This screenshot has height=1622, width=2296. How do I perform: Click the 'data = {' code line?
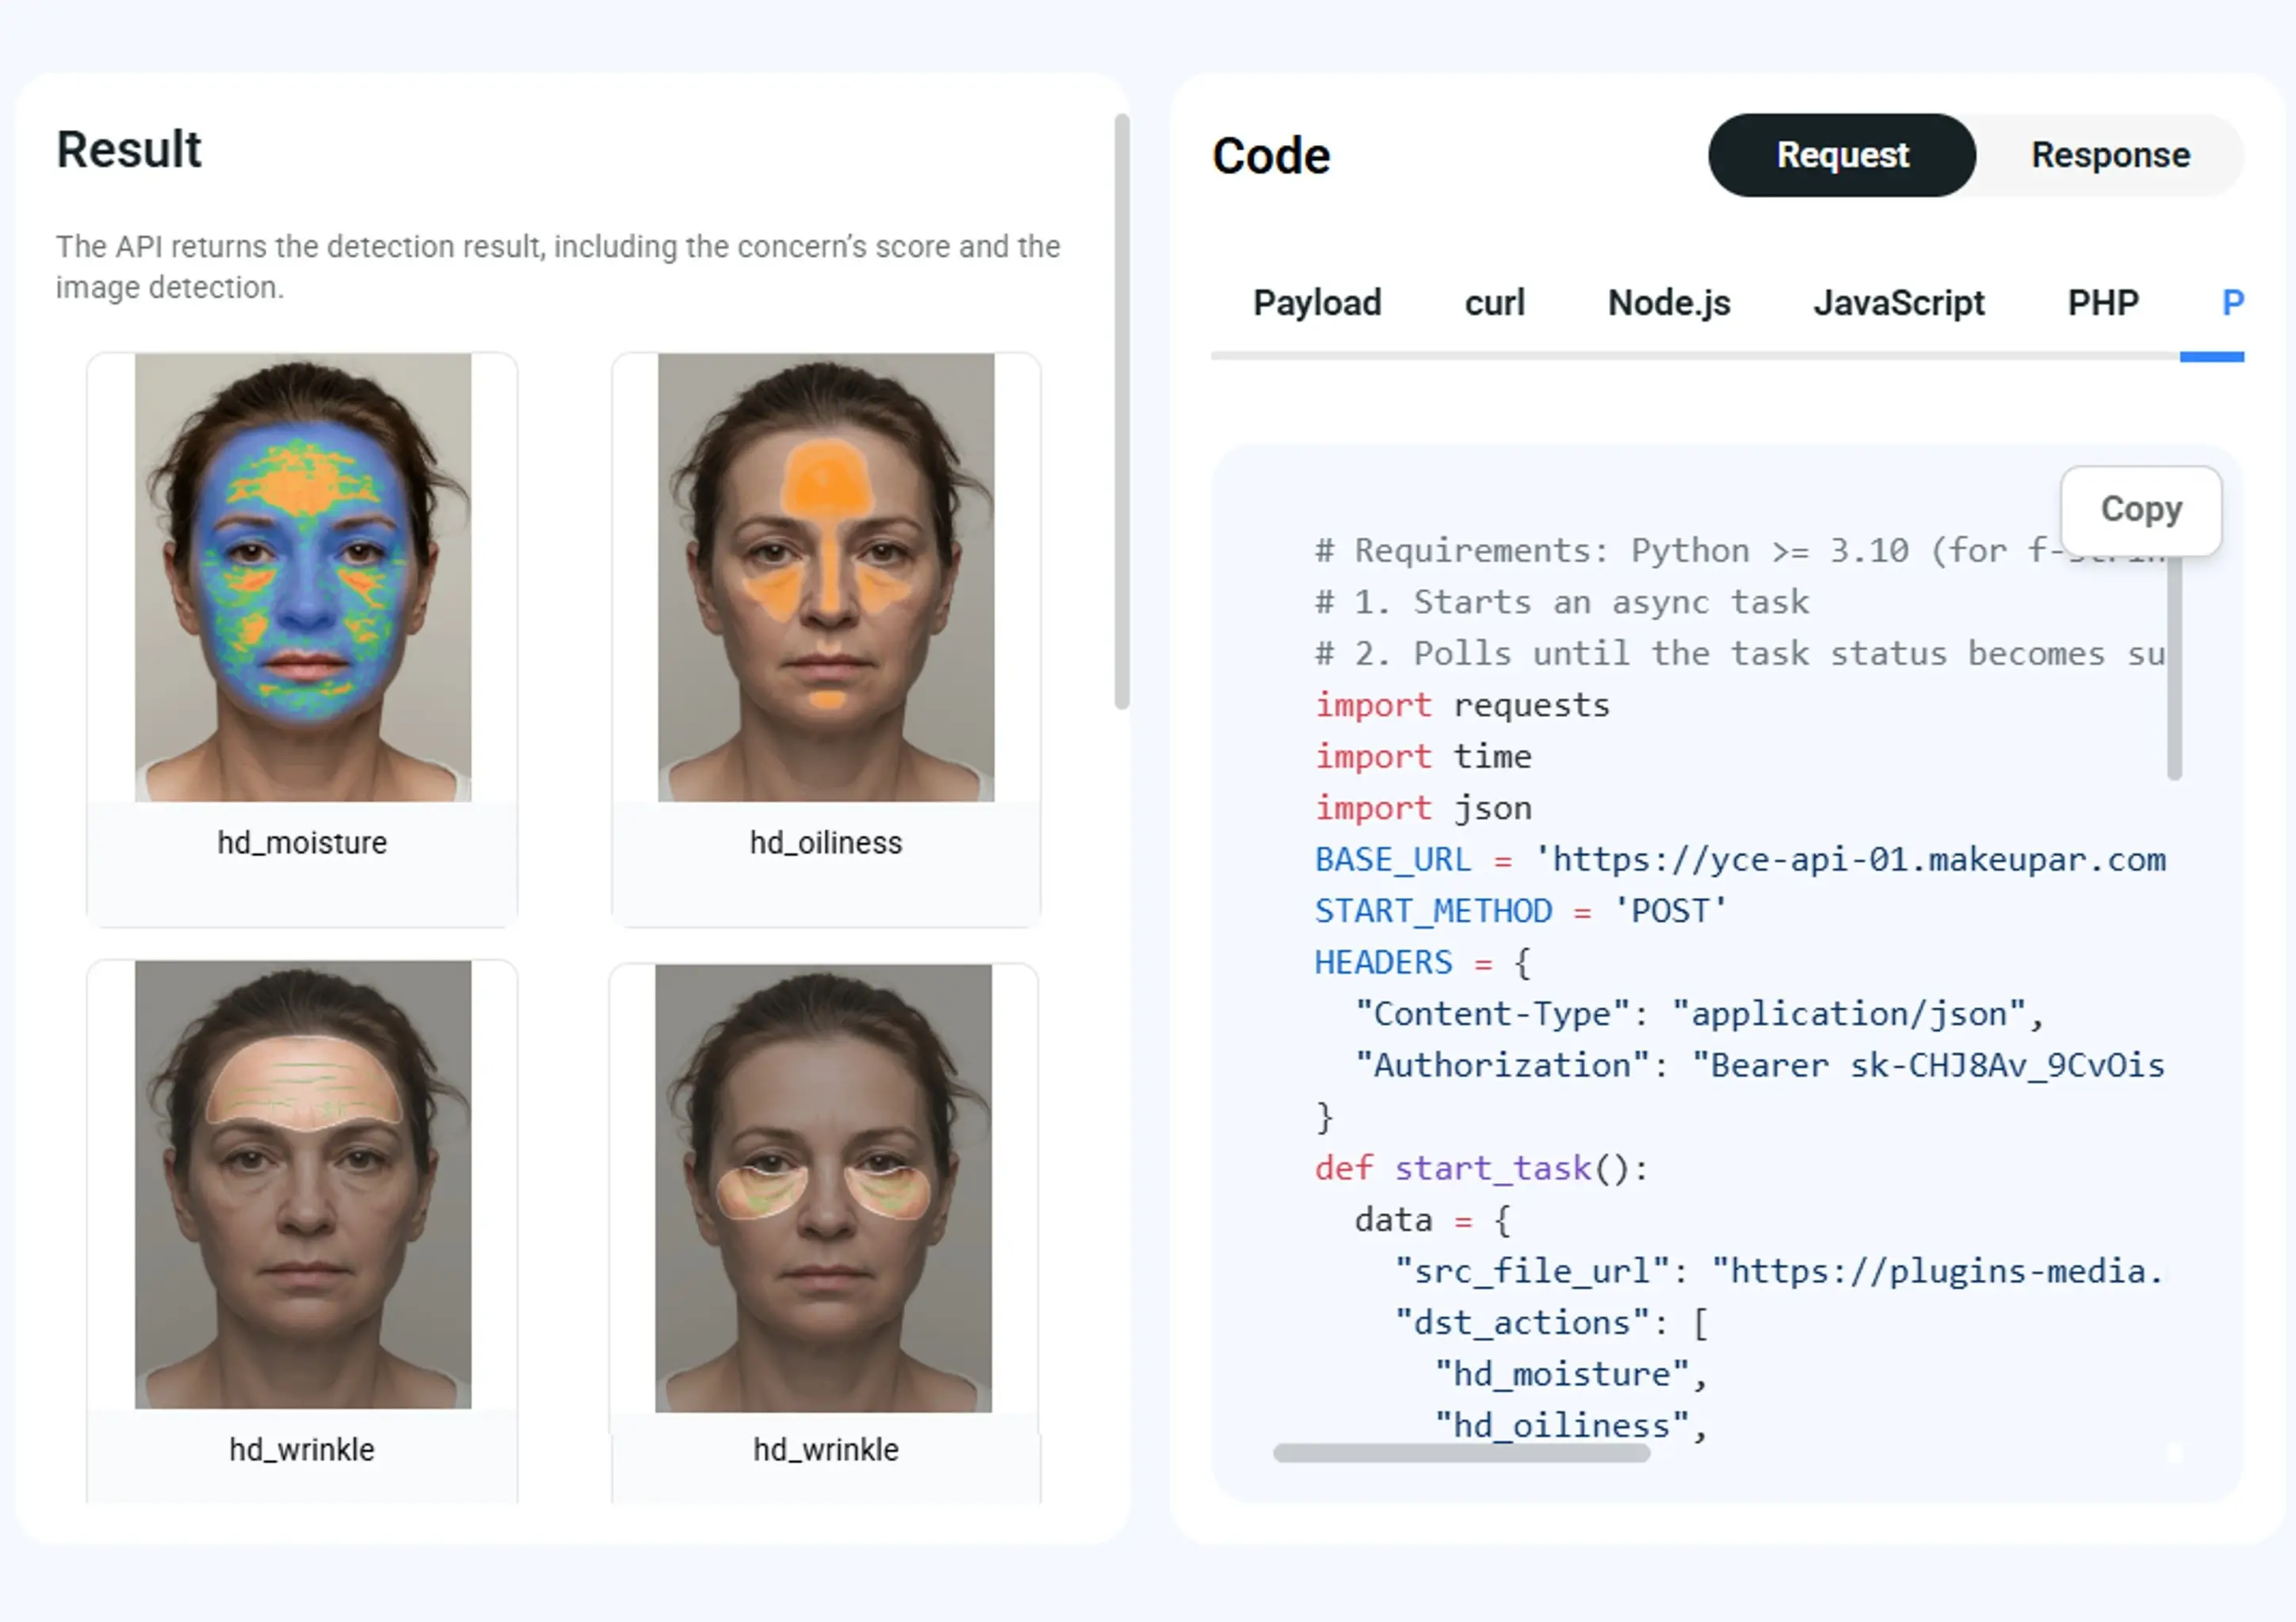(1432, 1220)
